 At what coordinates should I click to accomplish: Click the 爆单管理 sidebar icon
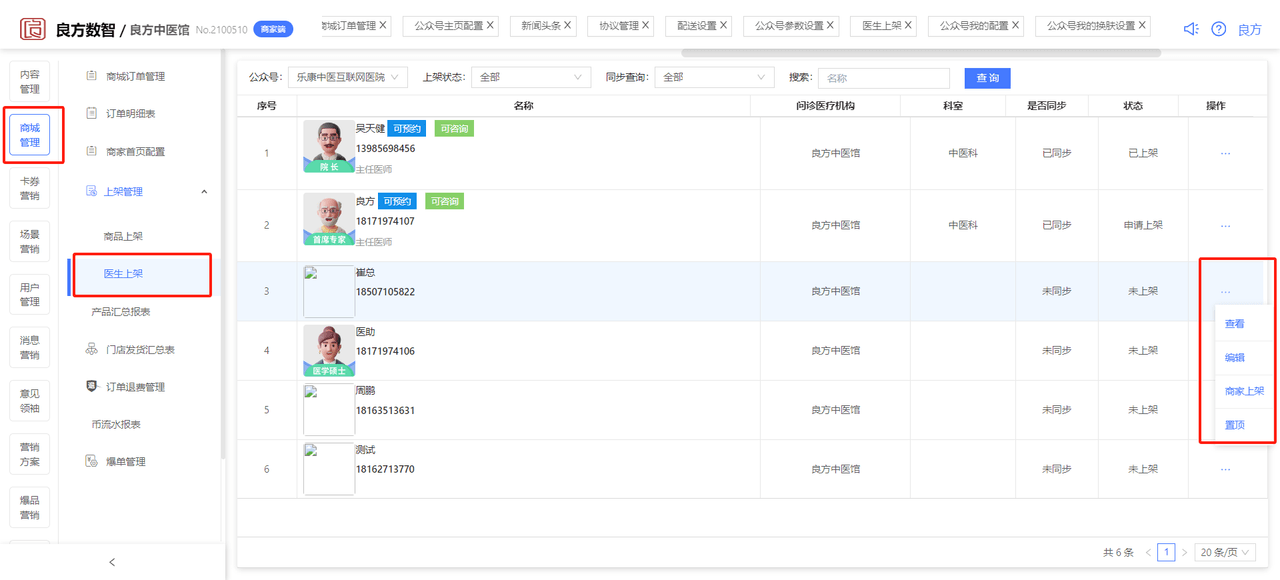click(92, 462)
